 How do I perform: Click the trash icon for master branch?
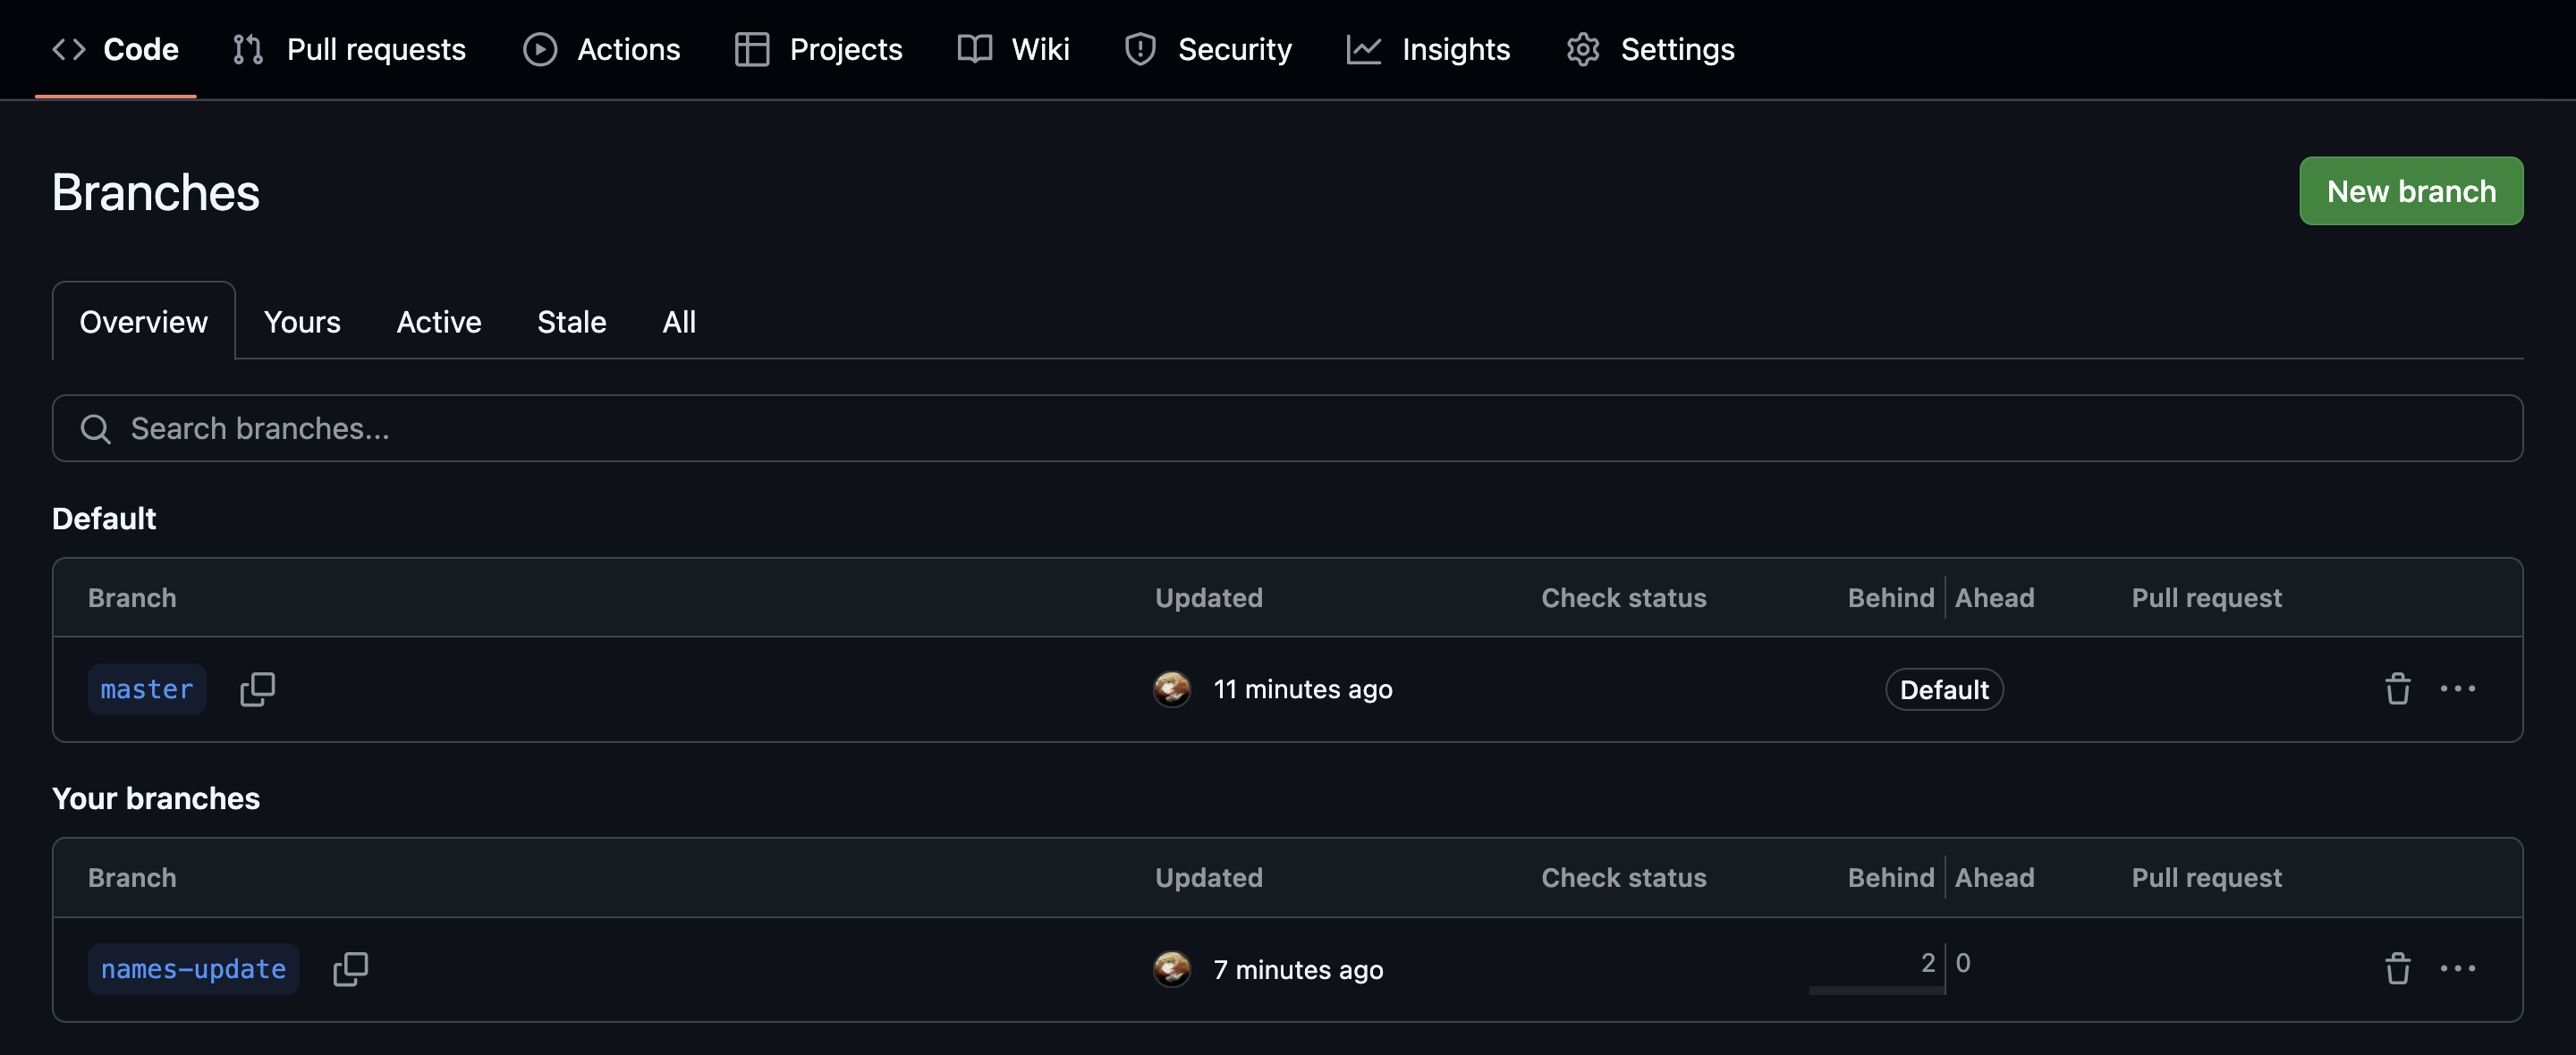2397,688
